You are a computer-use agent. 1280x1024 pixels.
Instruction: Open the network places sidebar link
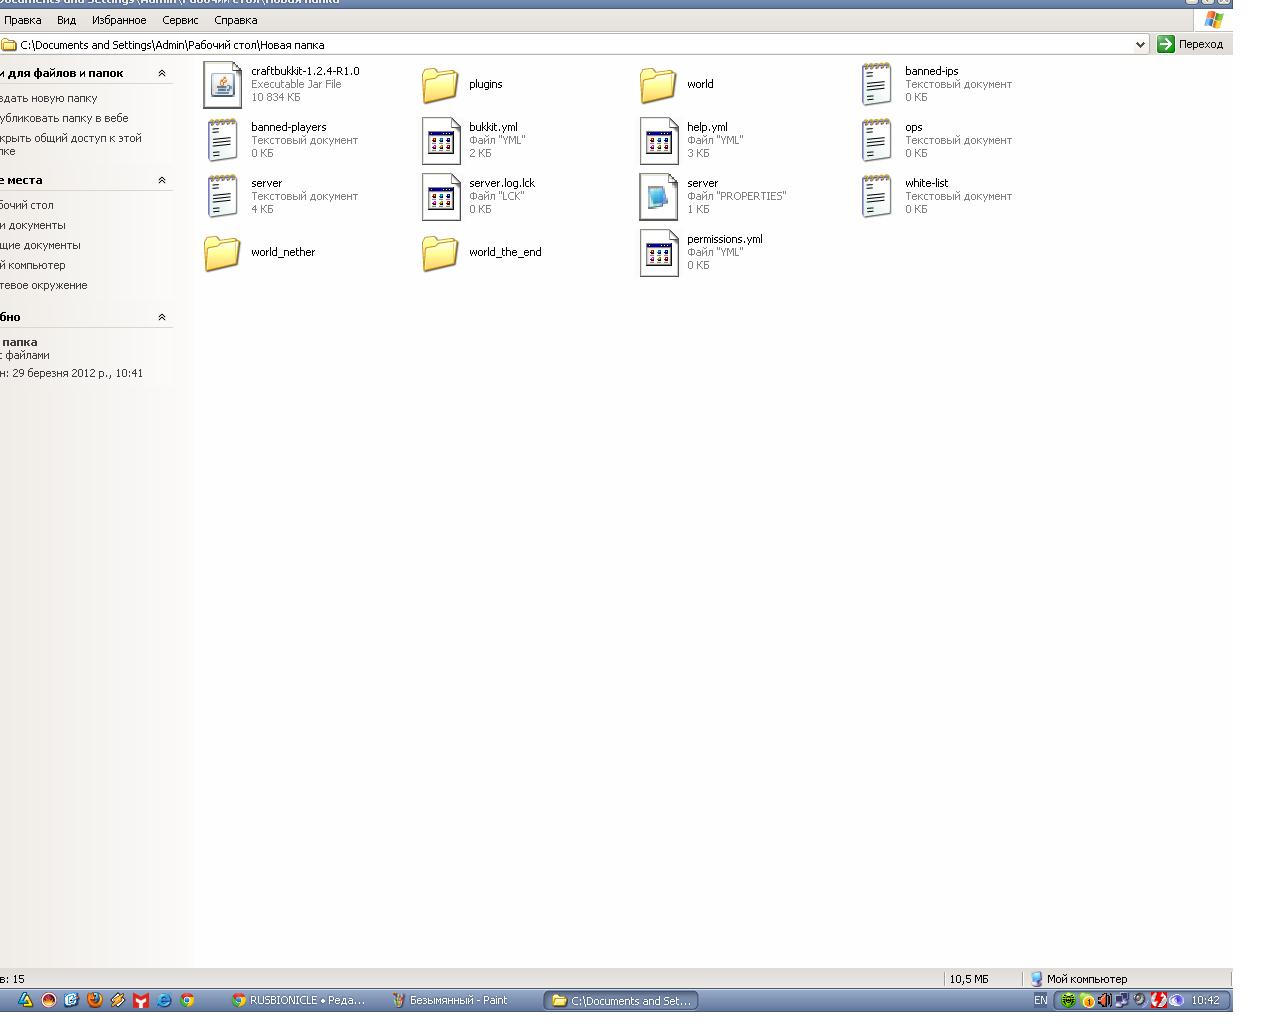[x=44, y=285]
